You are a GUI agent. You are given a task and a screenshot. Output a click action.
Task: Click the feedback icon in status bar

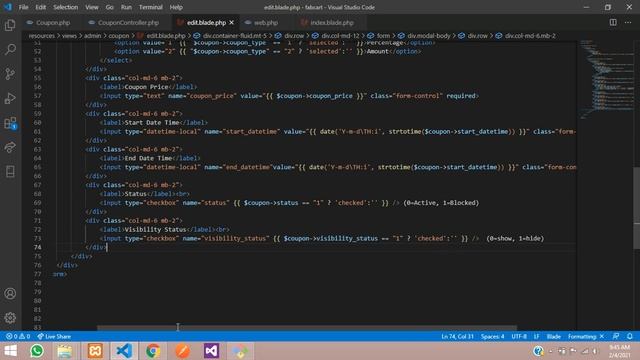click(616, 336)
